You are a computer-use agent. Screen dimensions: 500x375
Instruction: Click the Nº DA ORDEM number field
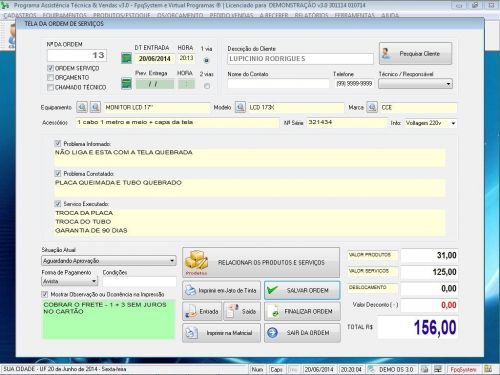point(77,55)
